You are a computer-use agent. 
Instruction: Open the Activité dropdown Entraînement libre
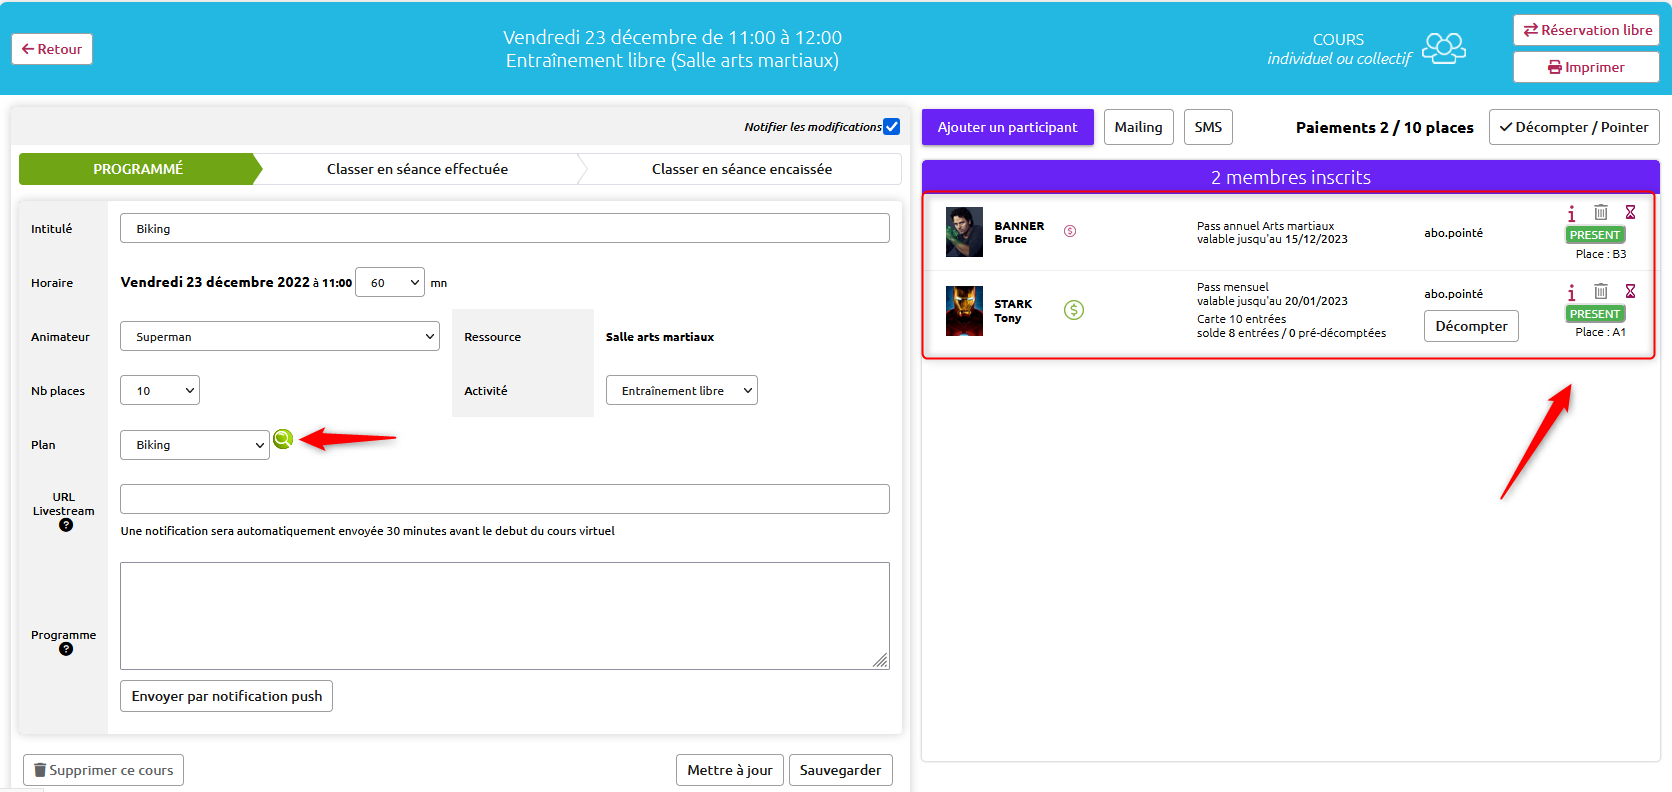coord(682,391)
